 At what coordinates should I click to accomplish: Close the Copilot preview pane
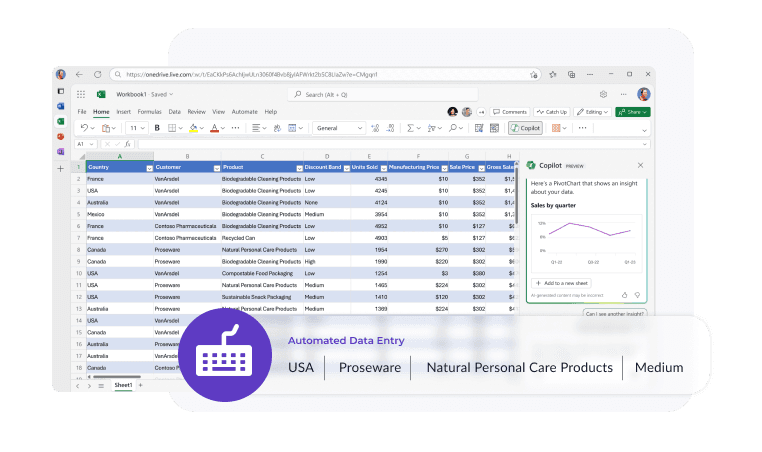pos(640,165)
